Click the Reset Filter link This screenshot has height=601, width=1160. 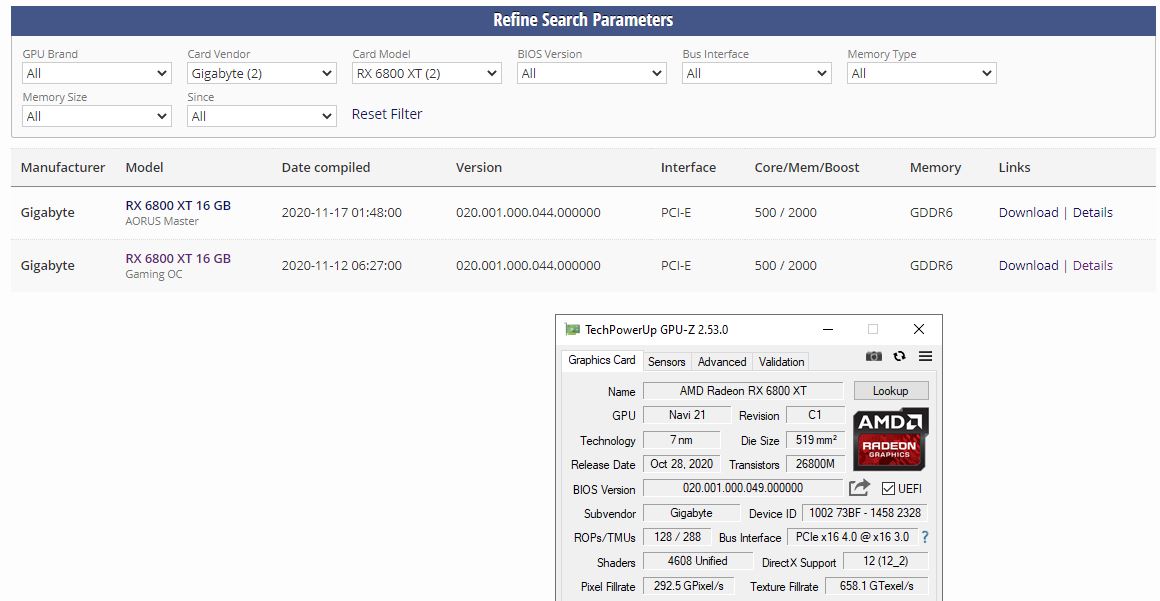point(387,114)
